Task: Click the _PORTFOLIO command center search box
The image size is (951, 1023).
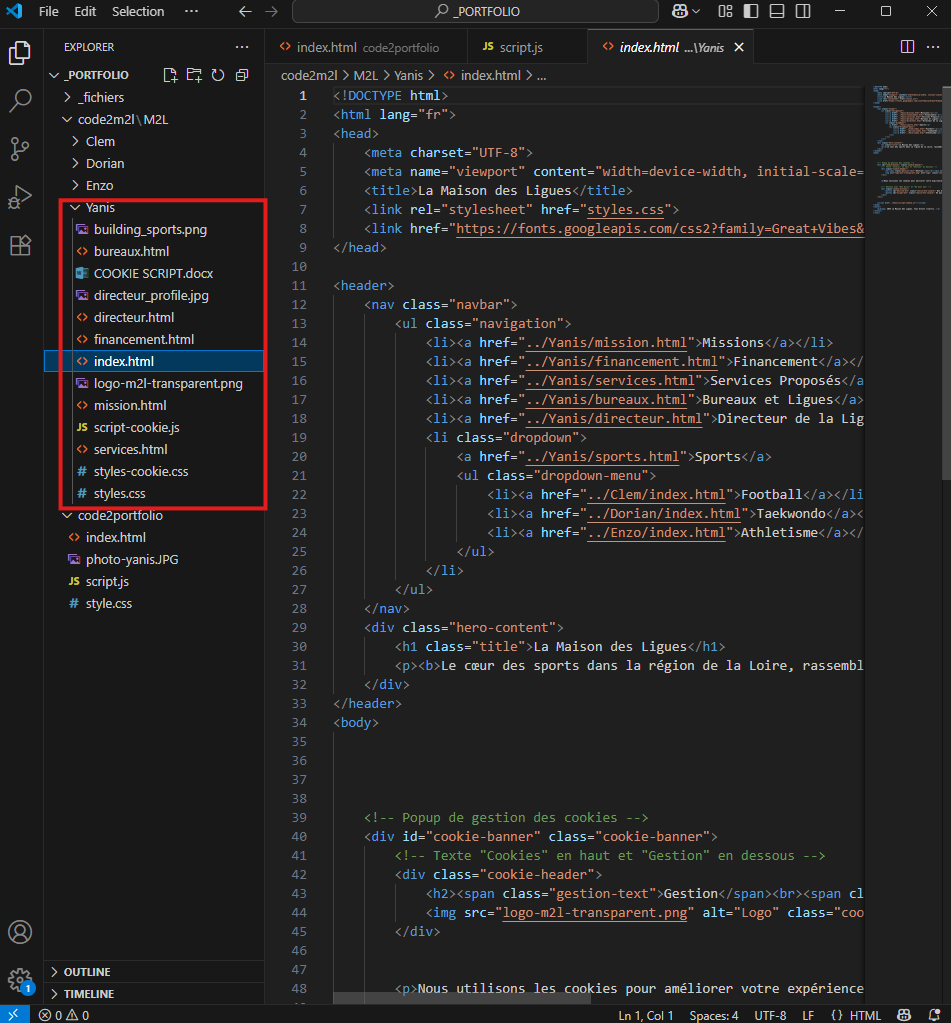Action: click(476, 11)
